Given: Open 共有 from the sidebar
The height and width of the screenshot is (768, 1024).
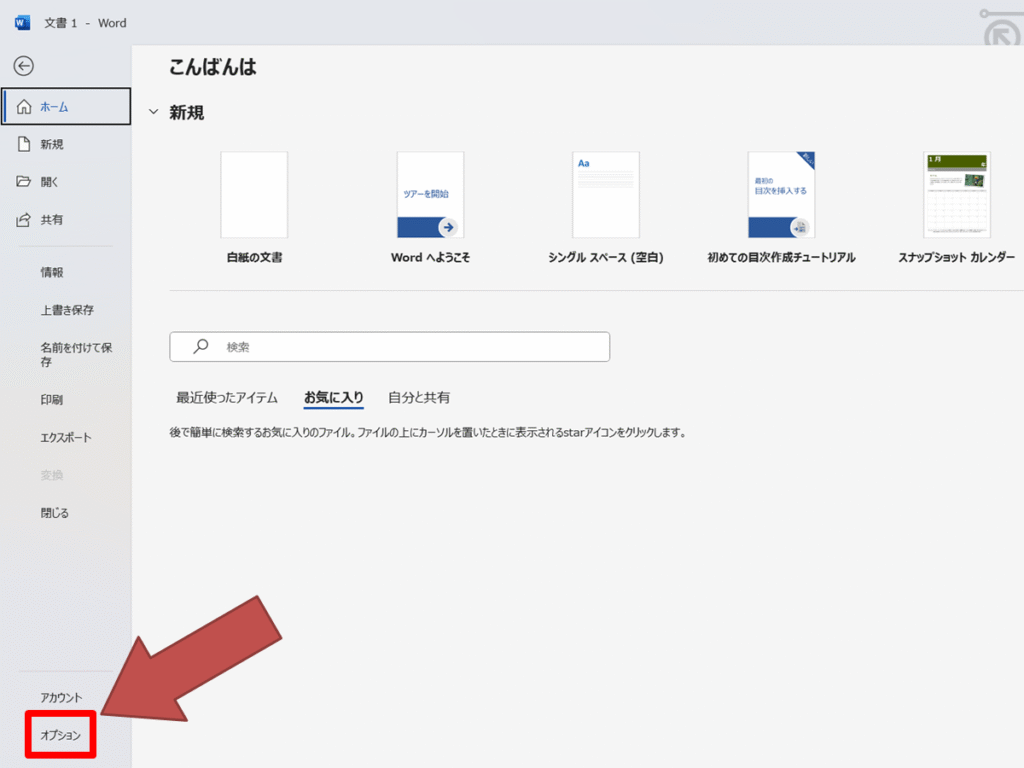Looking at the screenshot, I should (x=66, y=219).
